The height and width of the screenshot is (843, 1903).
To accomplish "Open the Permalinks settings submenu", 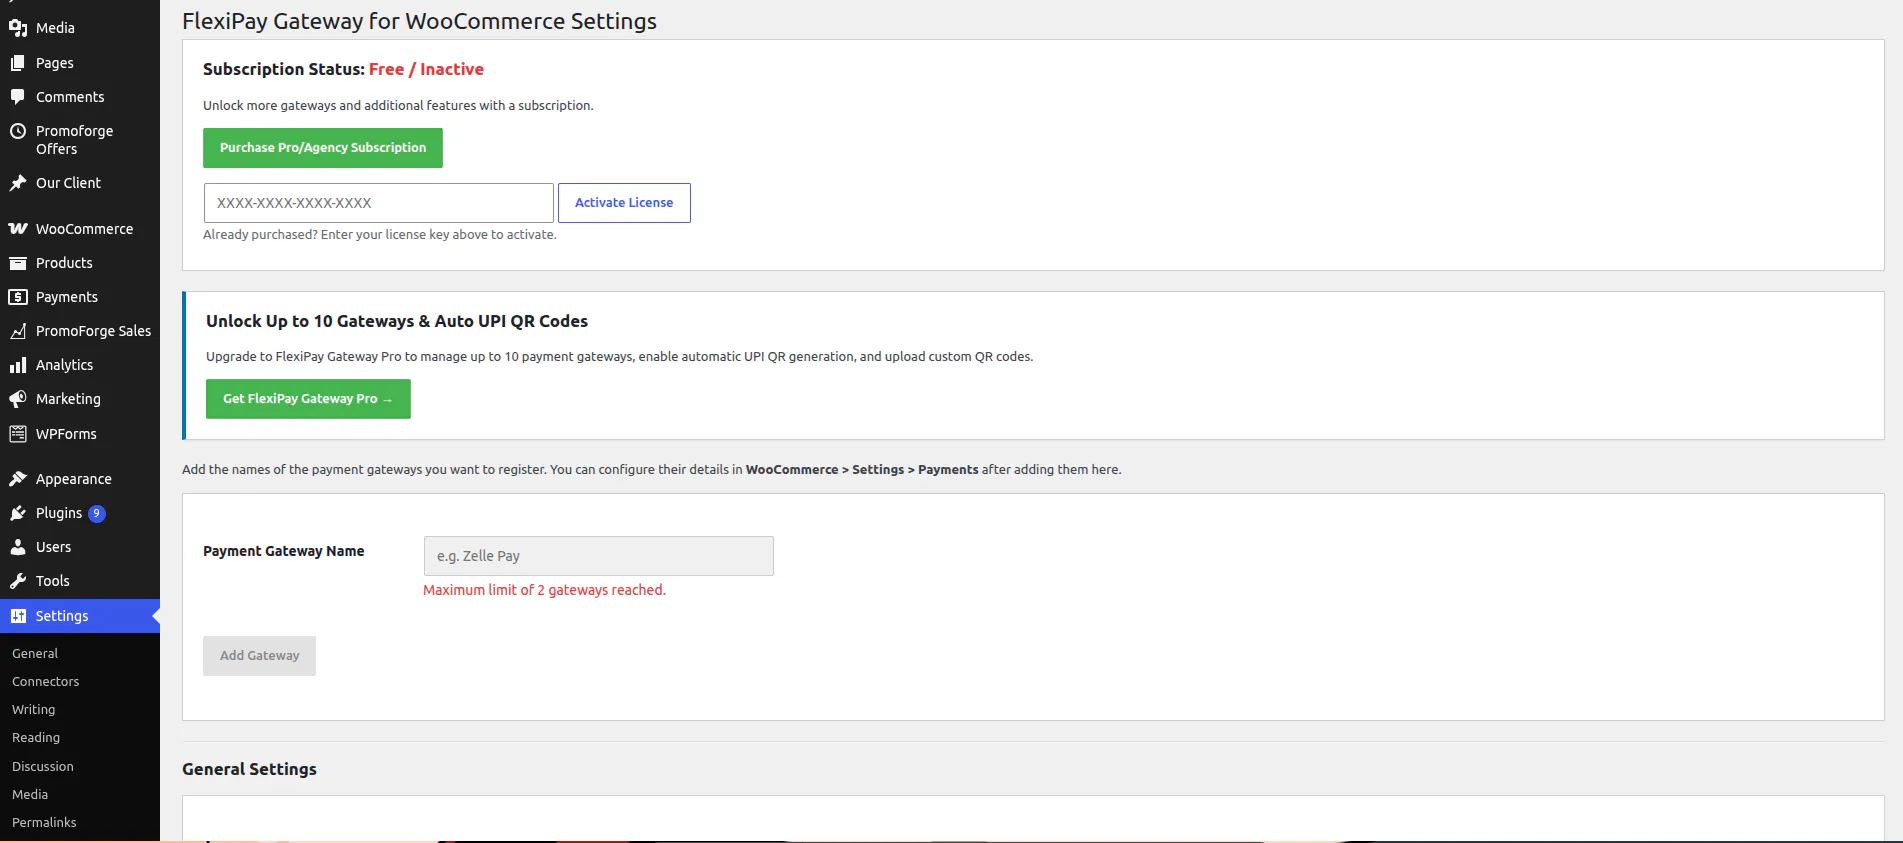I will tap(44, 822).
